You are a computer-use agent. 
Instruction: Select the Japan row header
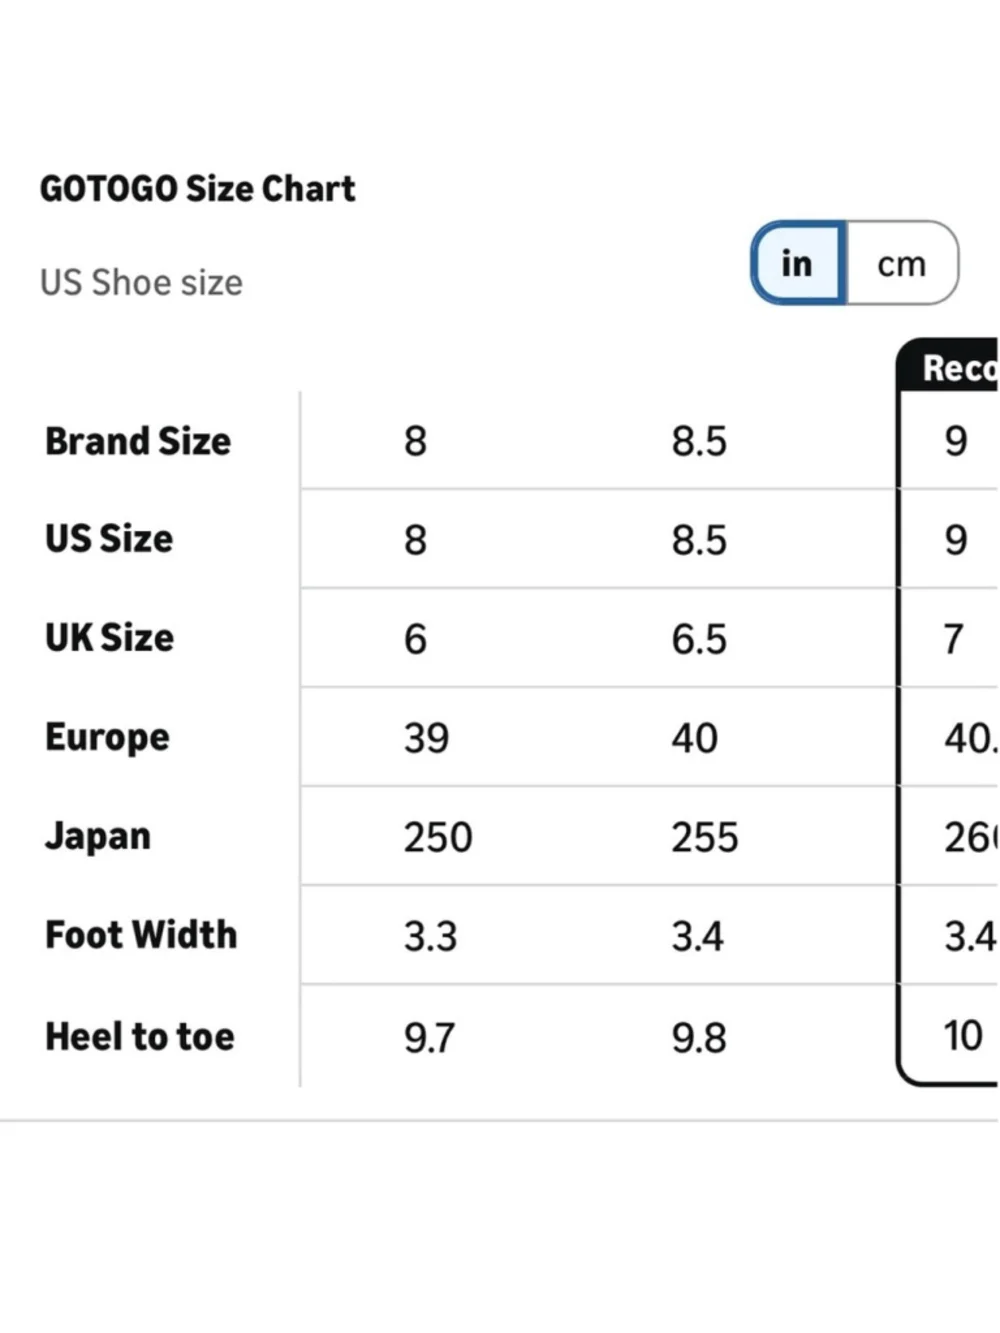(98, 837)
